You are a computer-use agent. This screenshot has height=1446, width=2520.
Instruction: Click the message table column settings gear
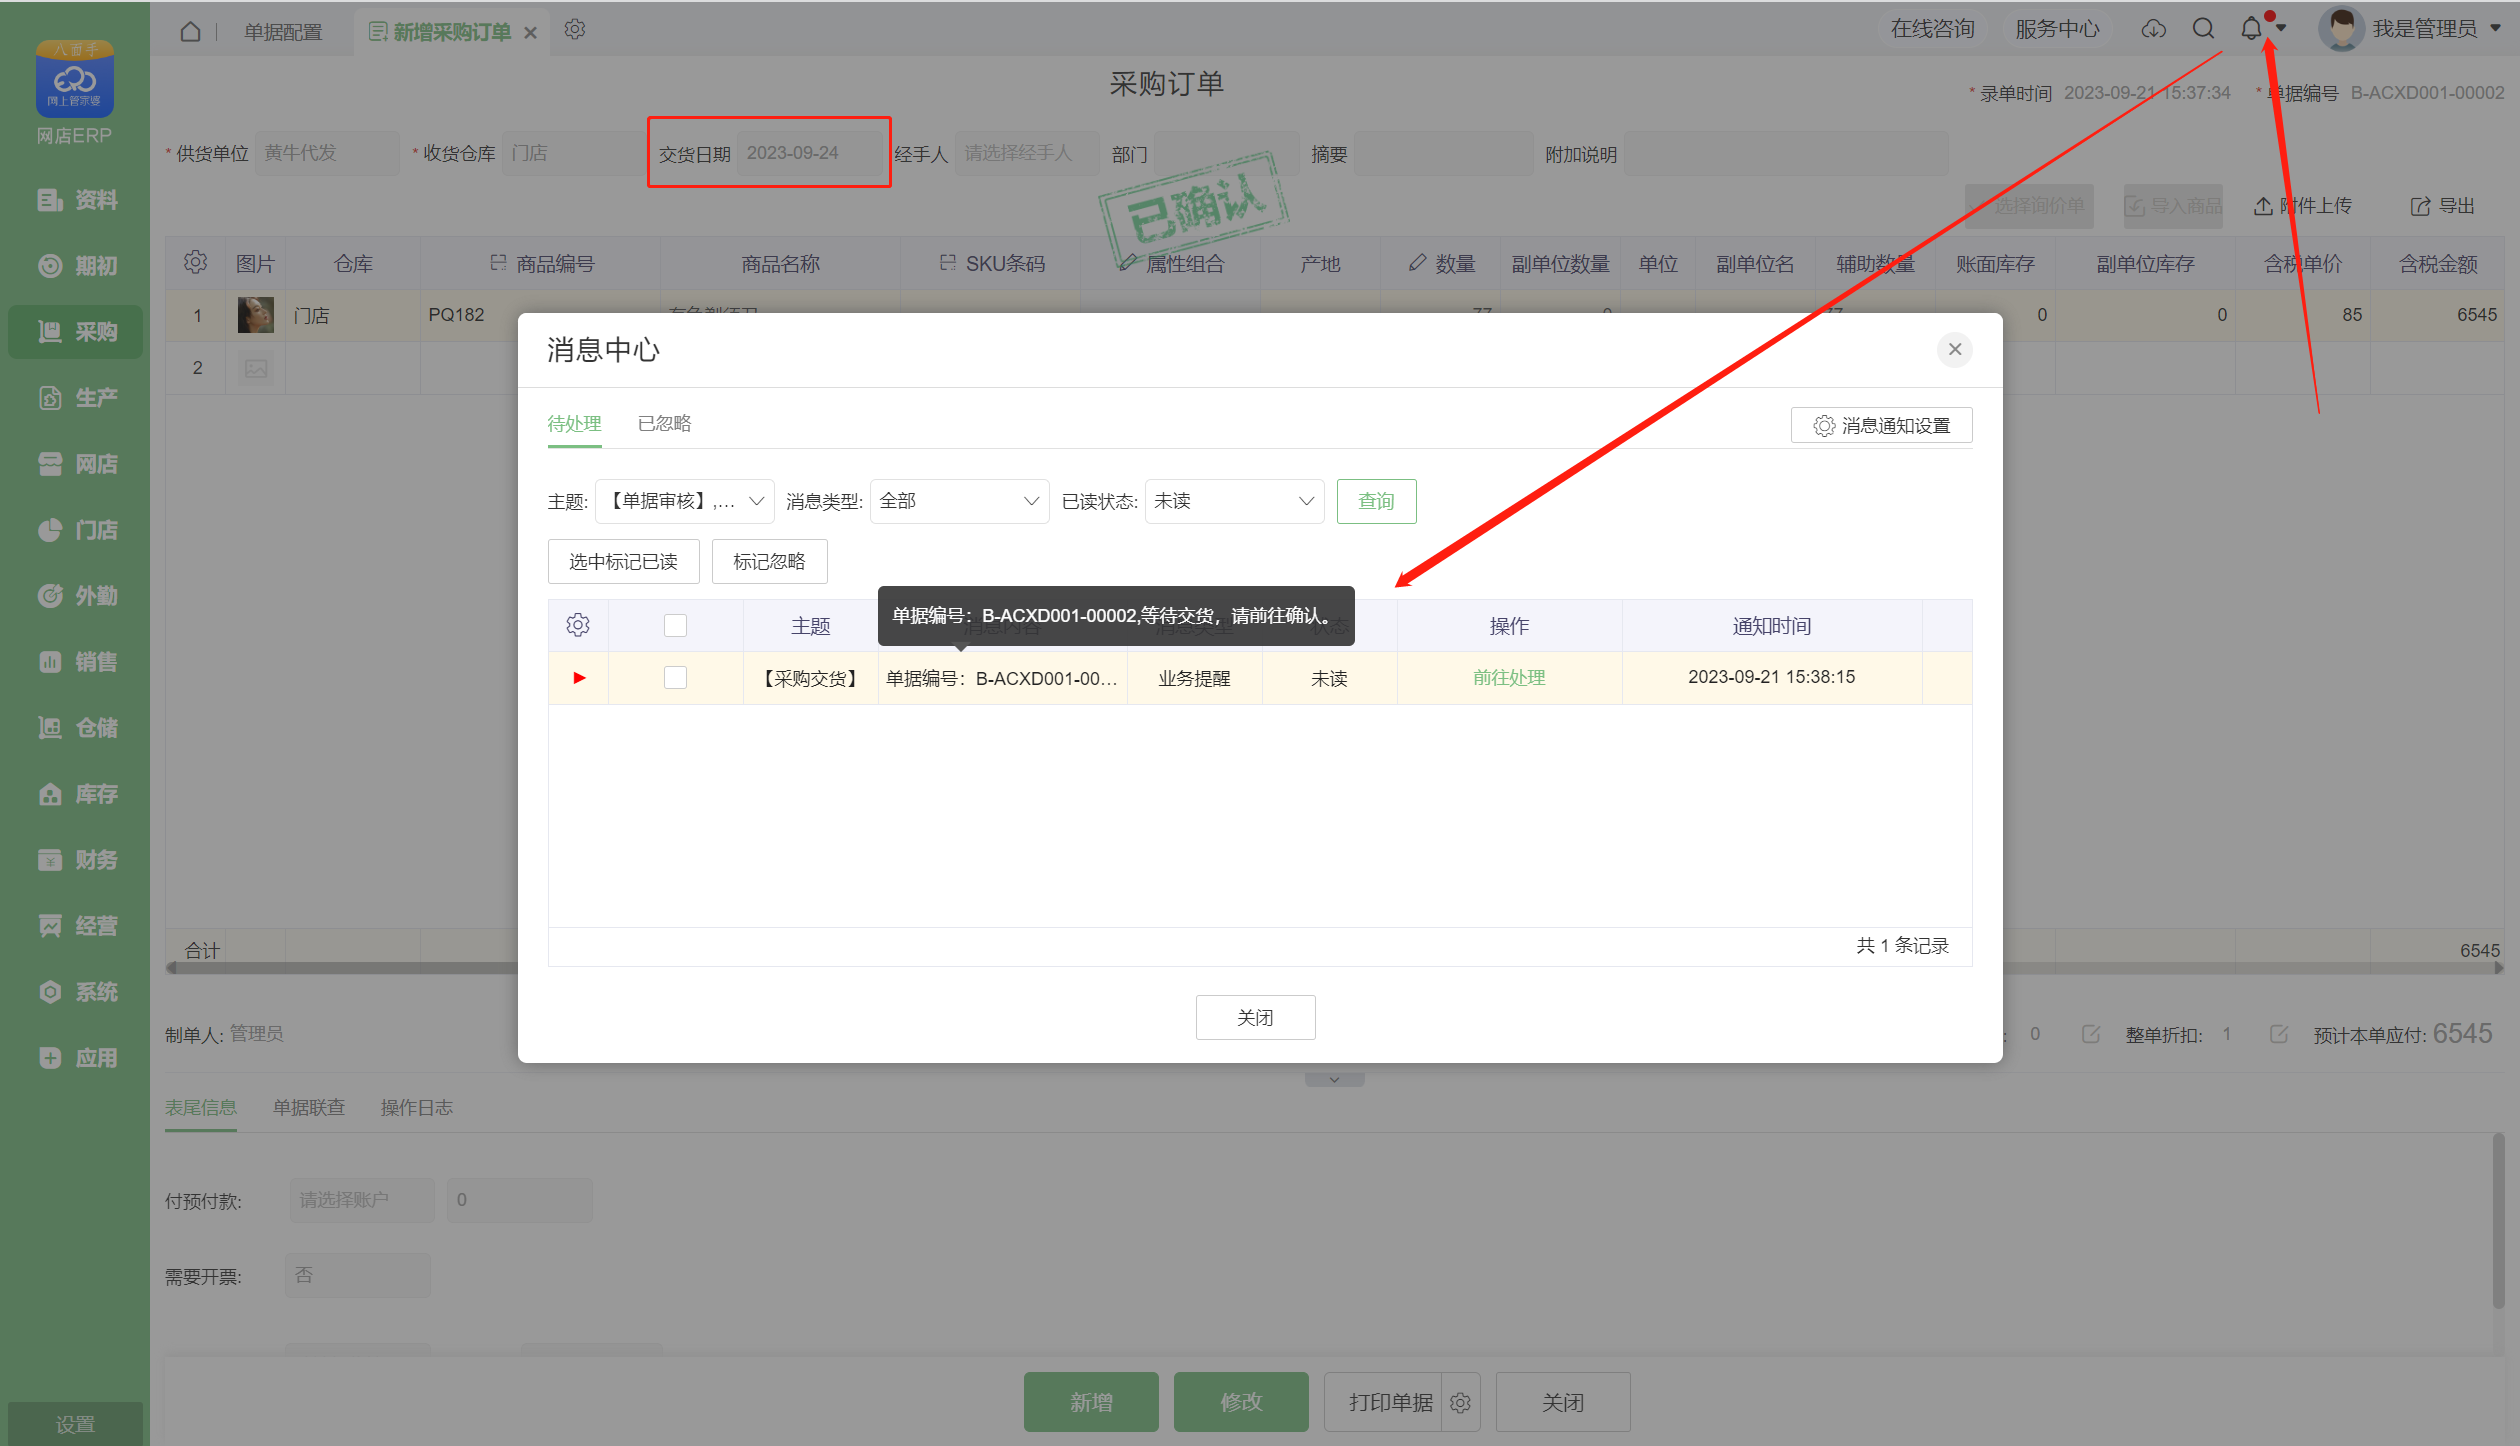pos(578,625)
